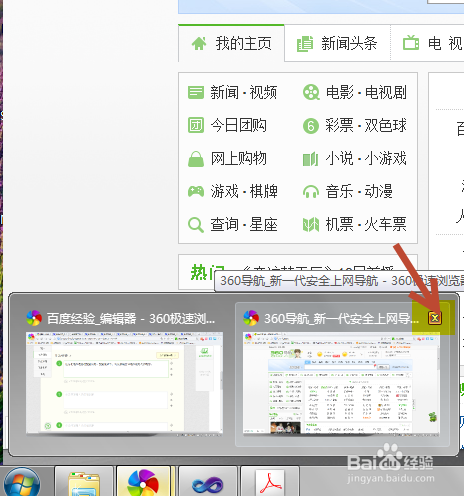Click the news icon beside 新闻·视频
This screenshot has height=496, width=464.
click(x=196, y=92)
